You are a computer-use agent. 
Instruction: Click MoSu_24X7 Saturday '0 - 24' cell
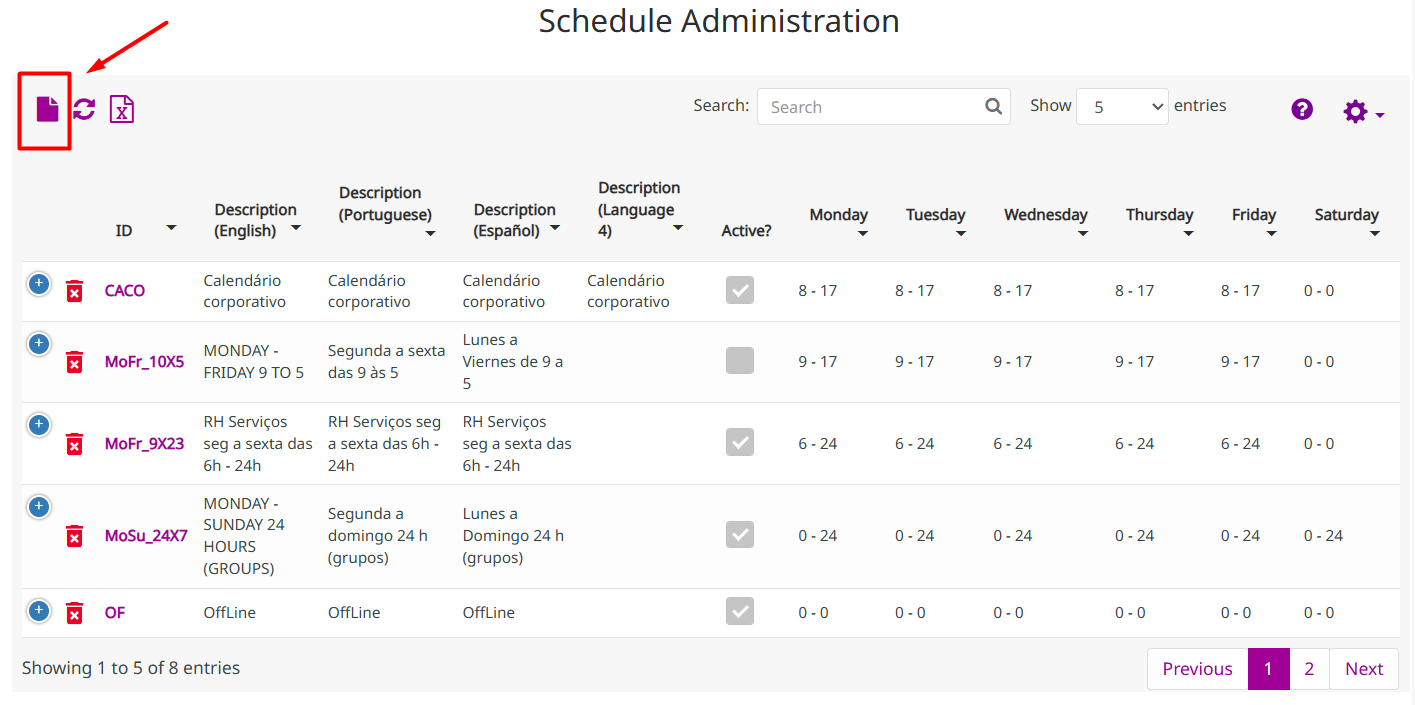click(x=1324, y=536)
